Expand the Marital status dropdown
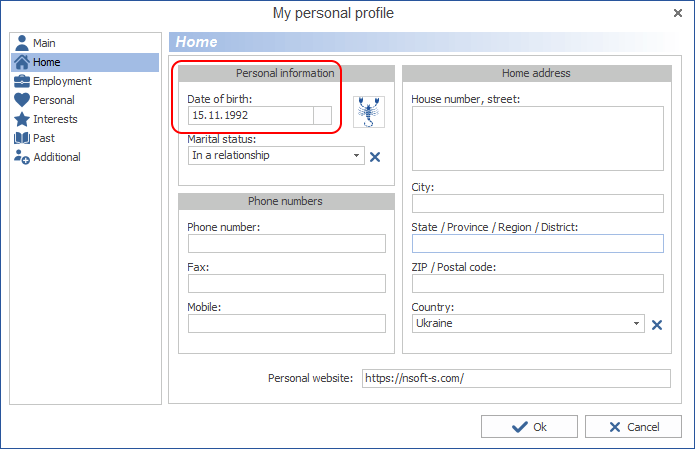 [x=357, y=156]
